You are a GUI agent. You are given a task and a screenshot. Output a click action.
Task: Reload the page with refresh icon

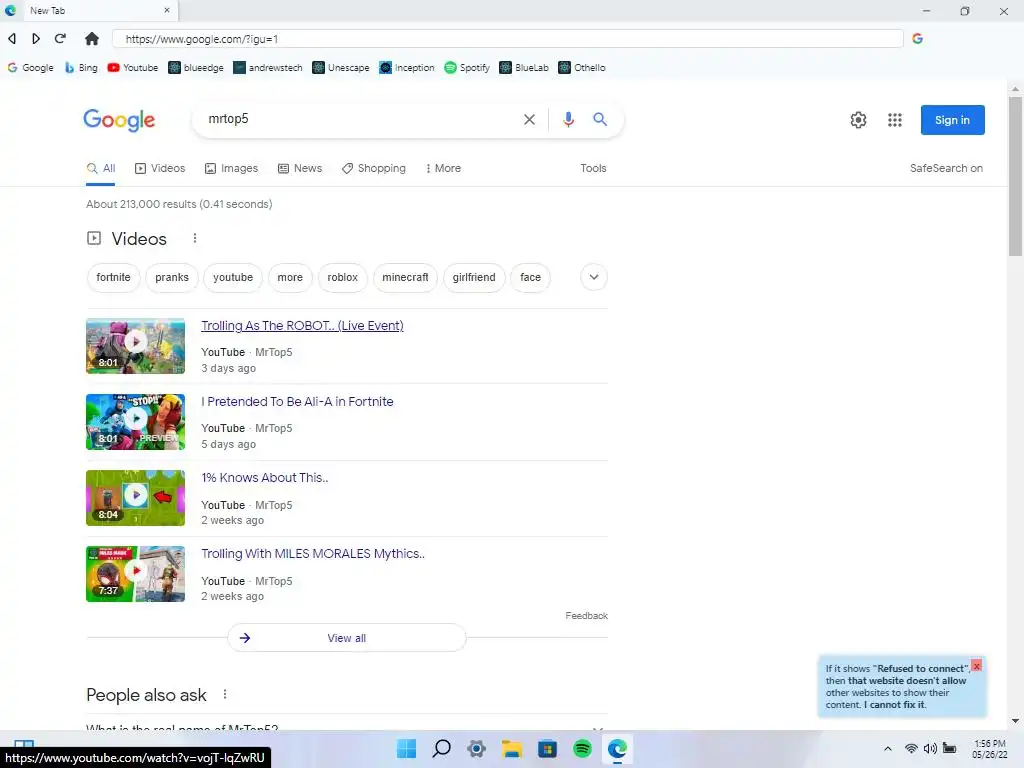pos(60,39)
